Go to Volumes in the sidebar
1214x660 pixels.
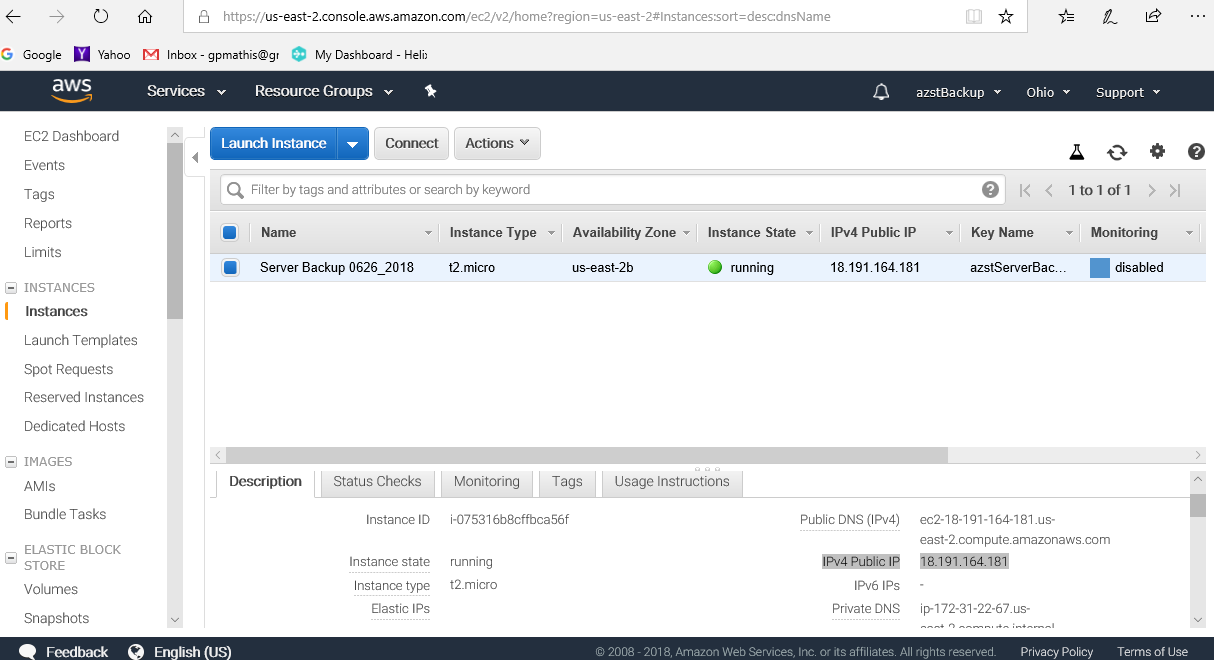coord(51,590)
